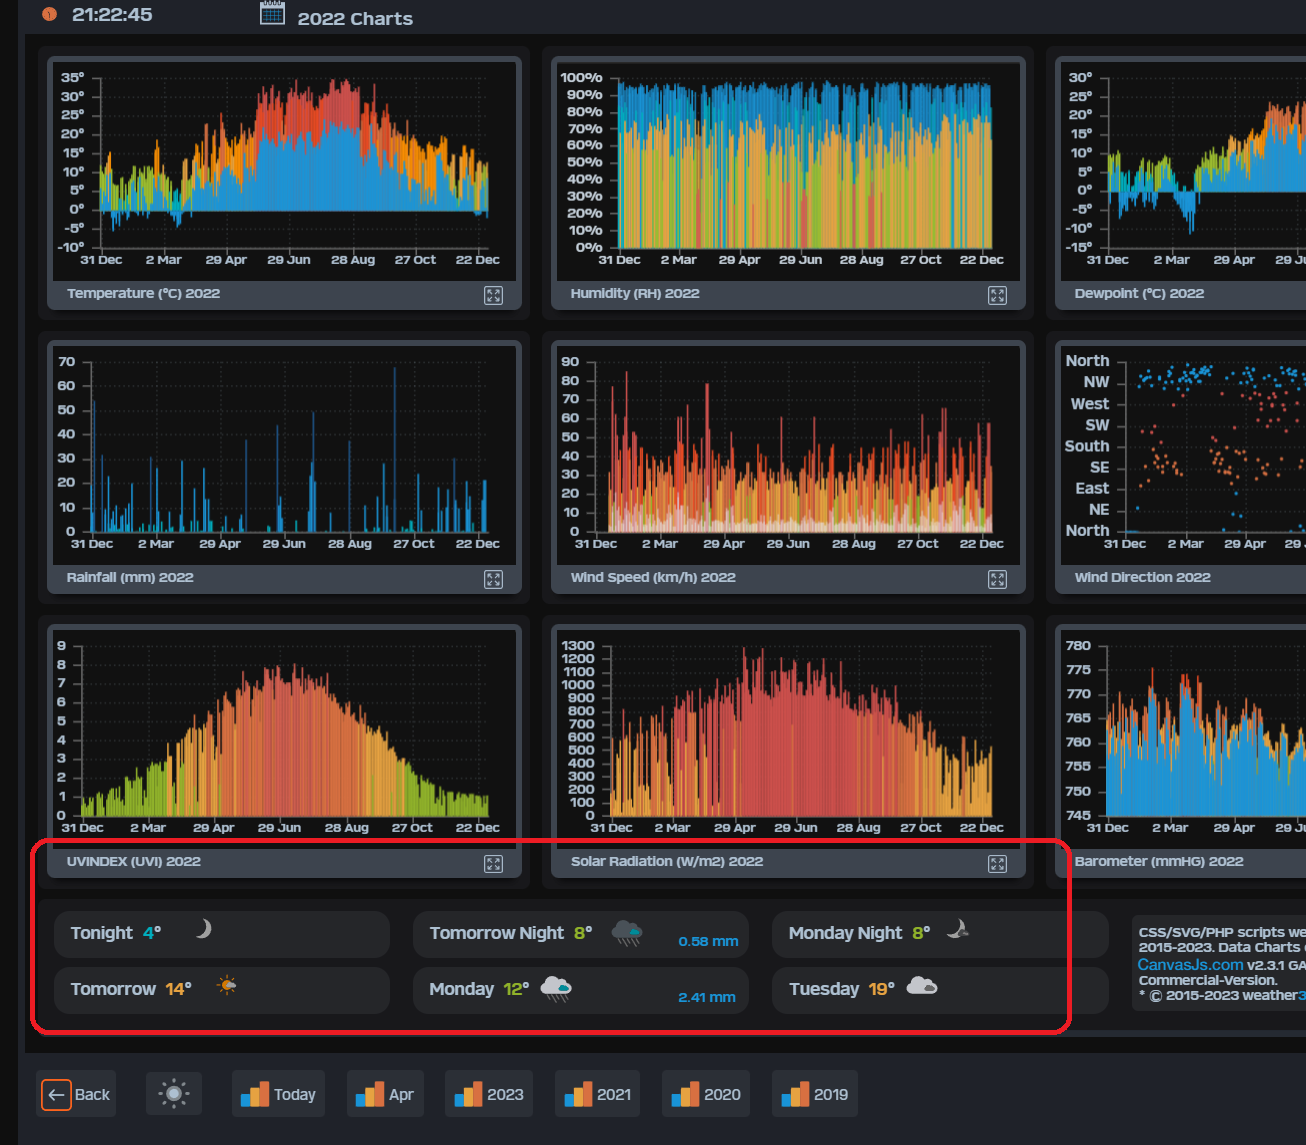The height and width of the screenshot is (1145, 1306).
Task: Click the Monday Night cloudy moon icon
Action: 958,929
